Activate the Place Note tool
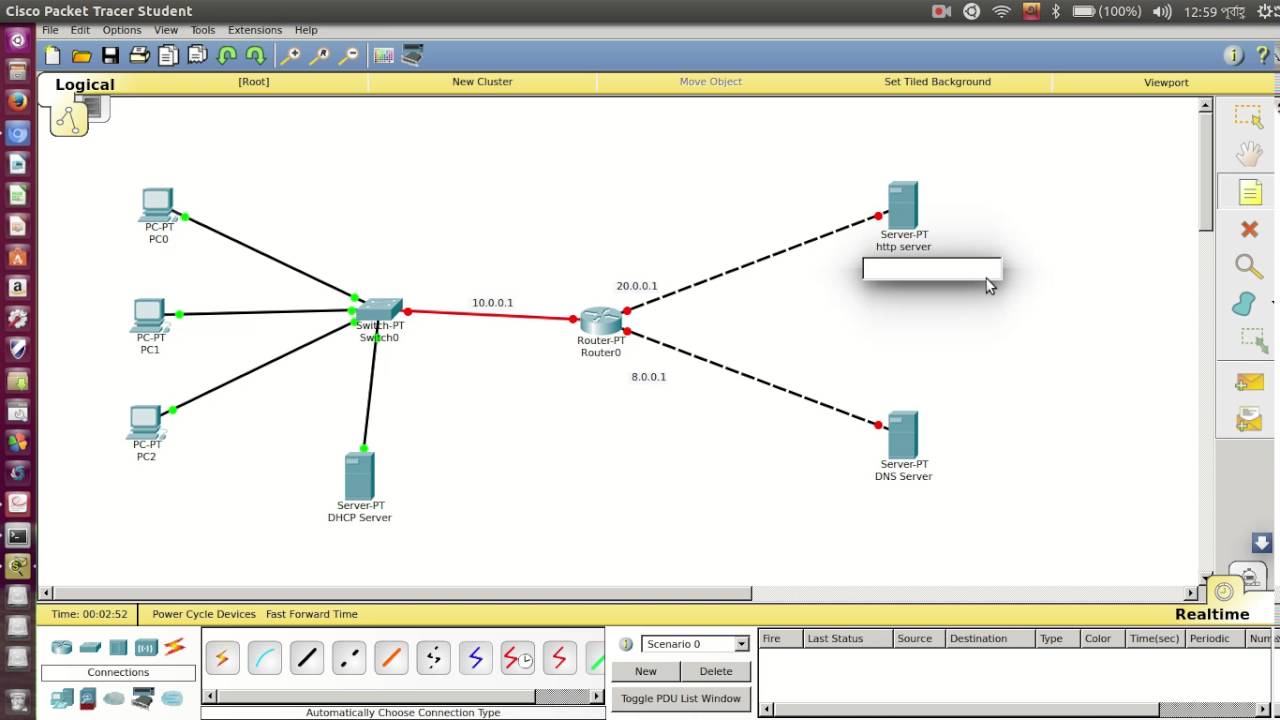This screenshot has height=720, width=1280. pyautogui.click(x=1249, y=192)
